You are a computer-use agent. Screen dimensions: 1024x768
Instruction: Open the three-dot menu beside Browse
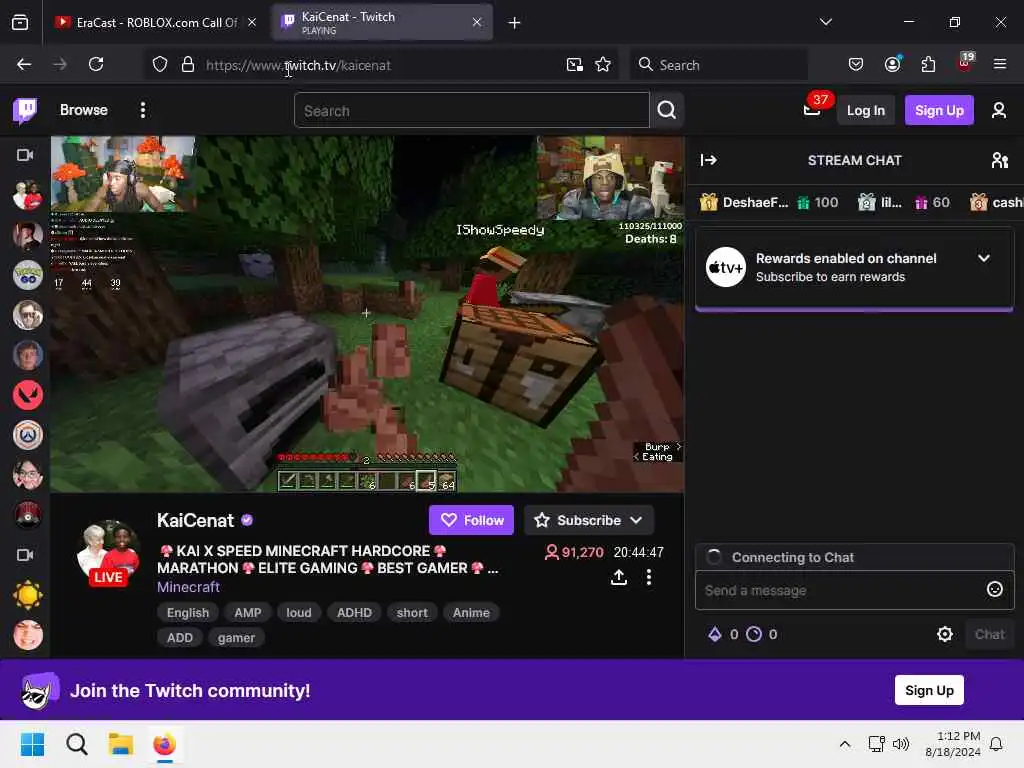(142, 110)
